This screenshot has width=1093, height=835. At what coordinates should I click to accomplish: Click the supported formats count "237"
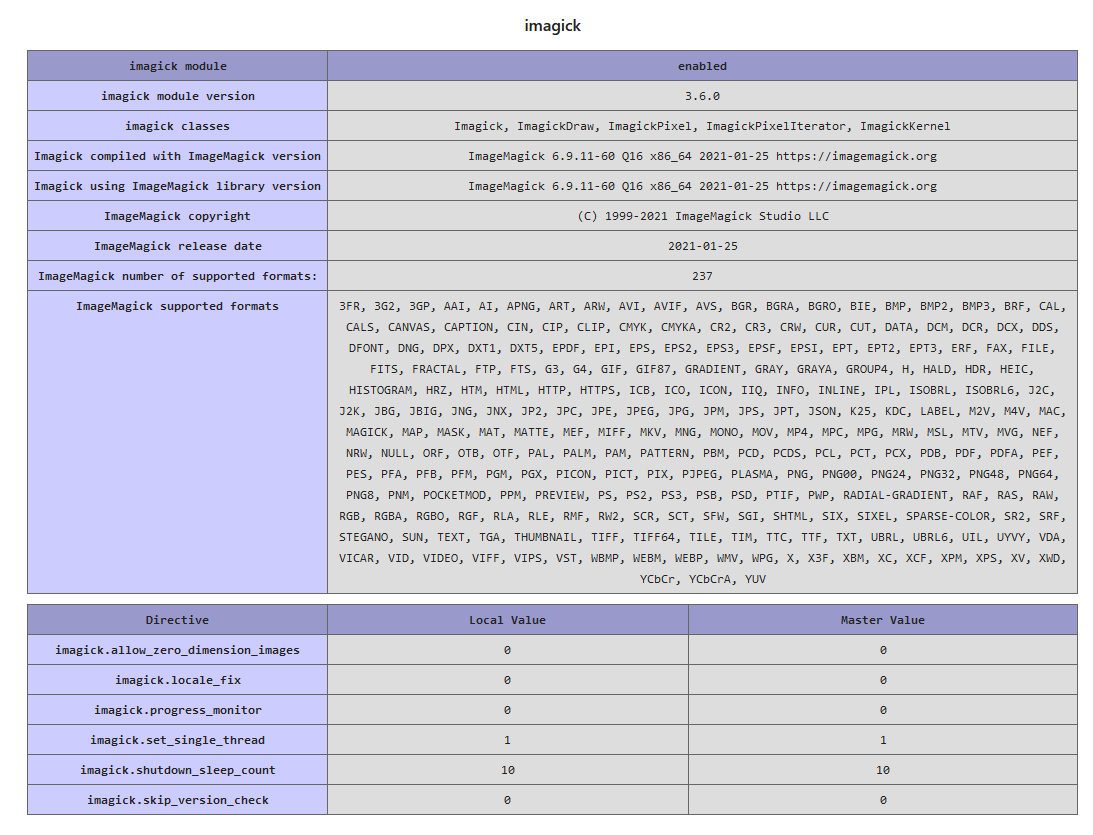click(x=702, y=276)
